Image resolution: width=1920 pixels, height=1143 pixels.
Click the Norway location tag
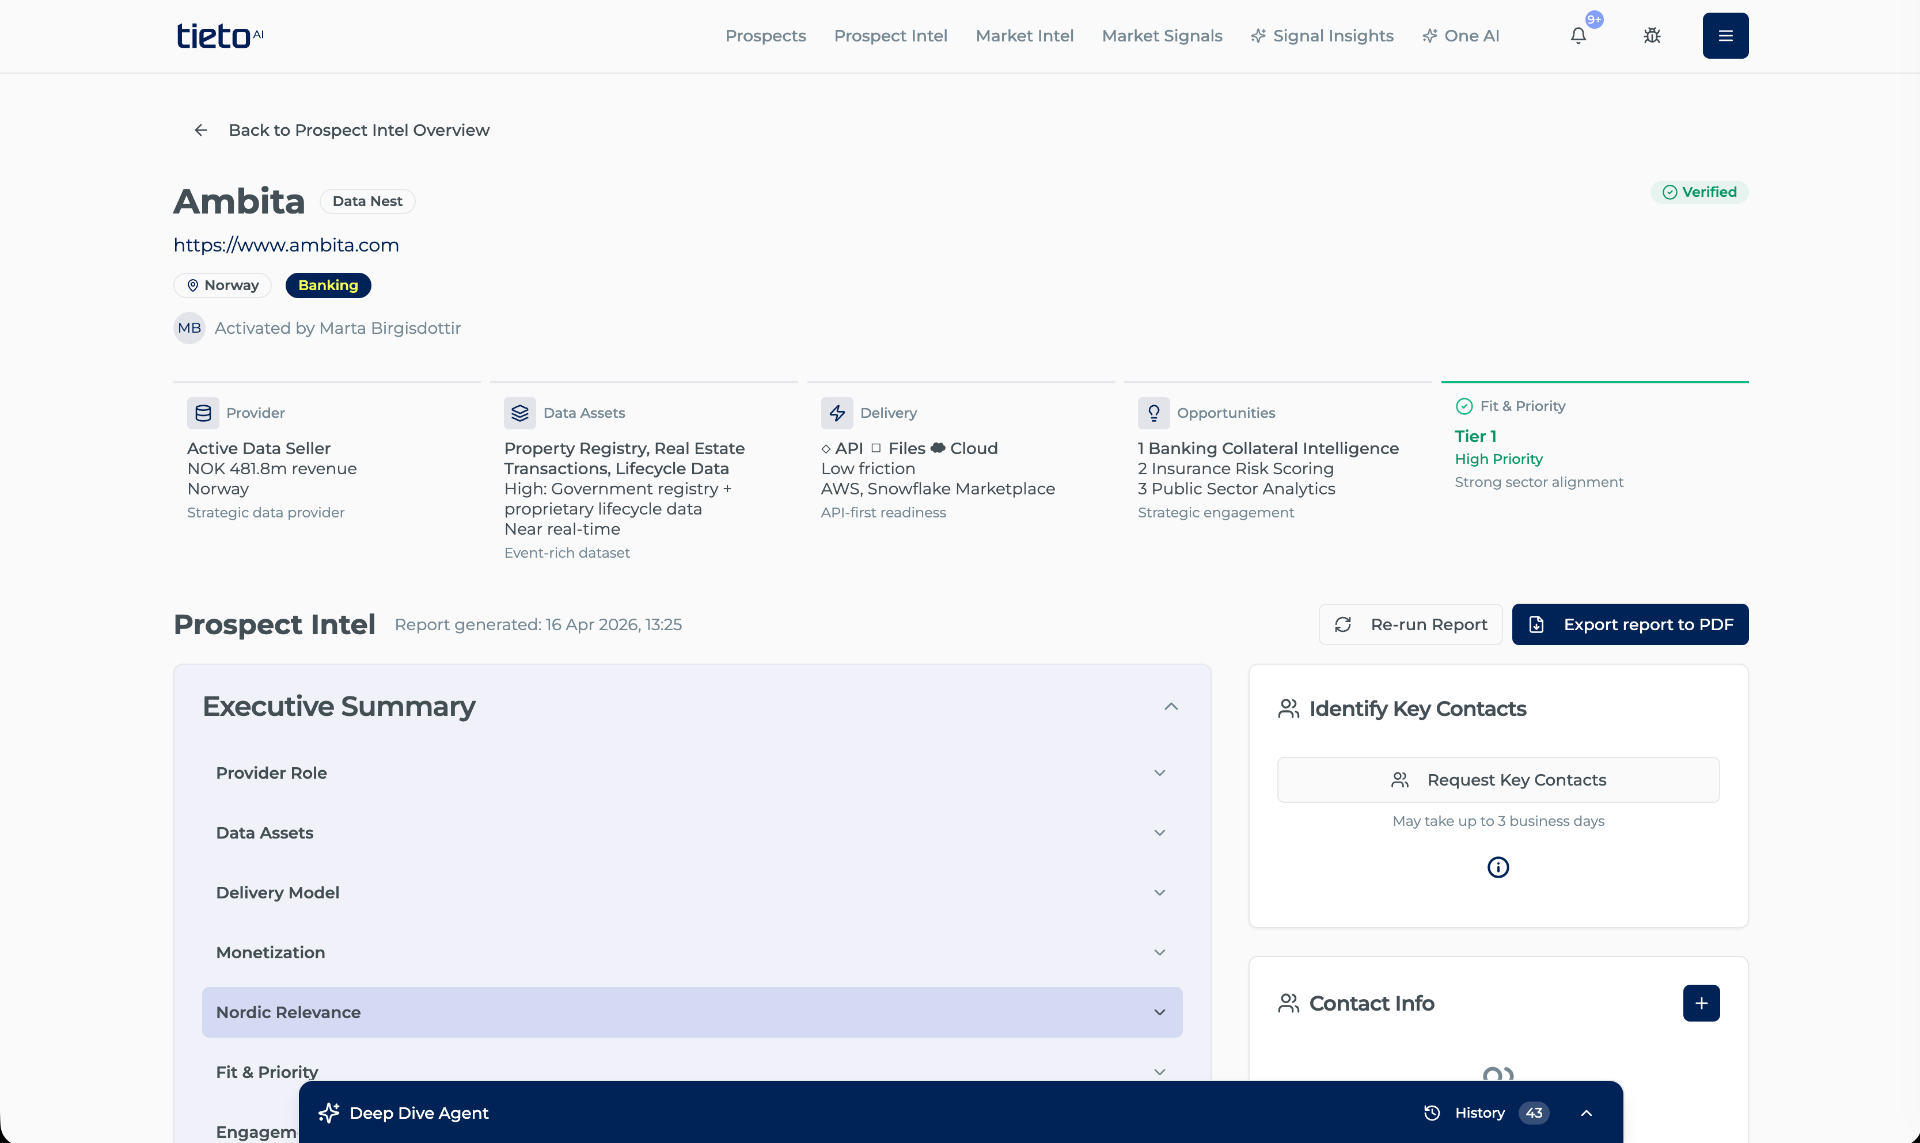[222, 285]
